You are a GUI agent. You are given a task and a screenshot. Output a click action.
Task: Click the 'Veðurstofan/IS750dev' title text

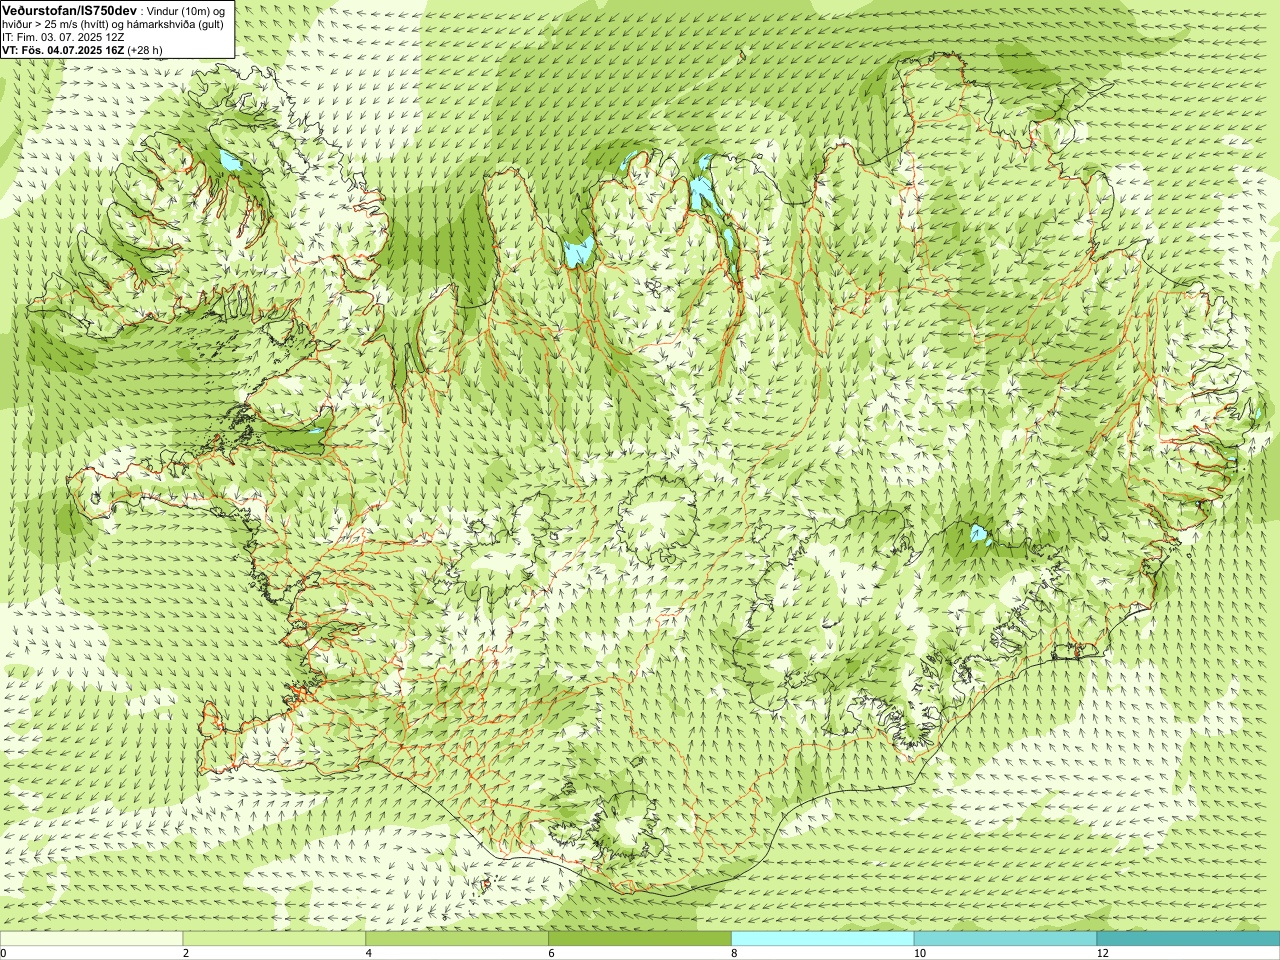tap(69, 9)
